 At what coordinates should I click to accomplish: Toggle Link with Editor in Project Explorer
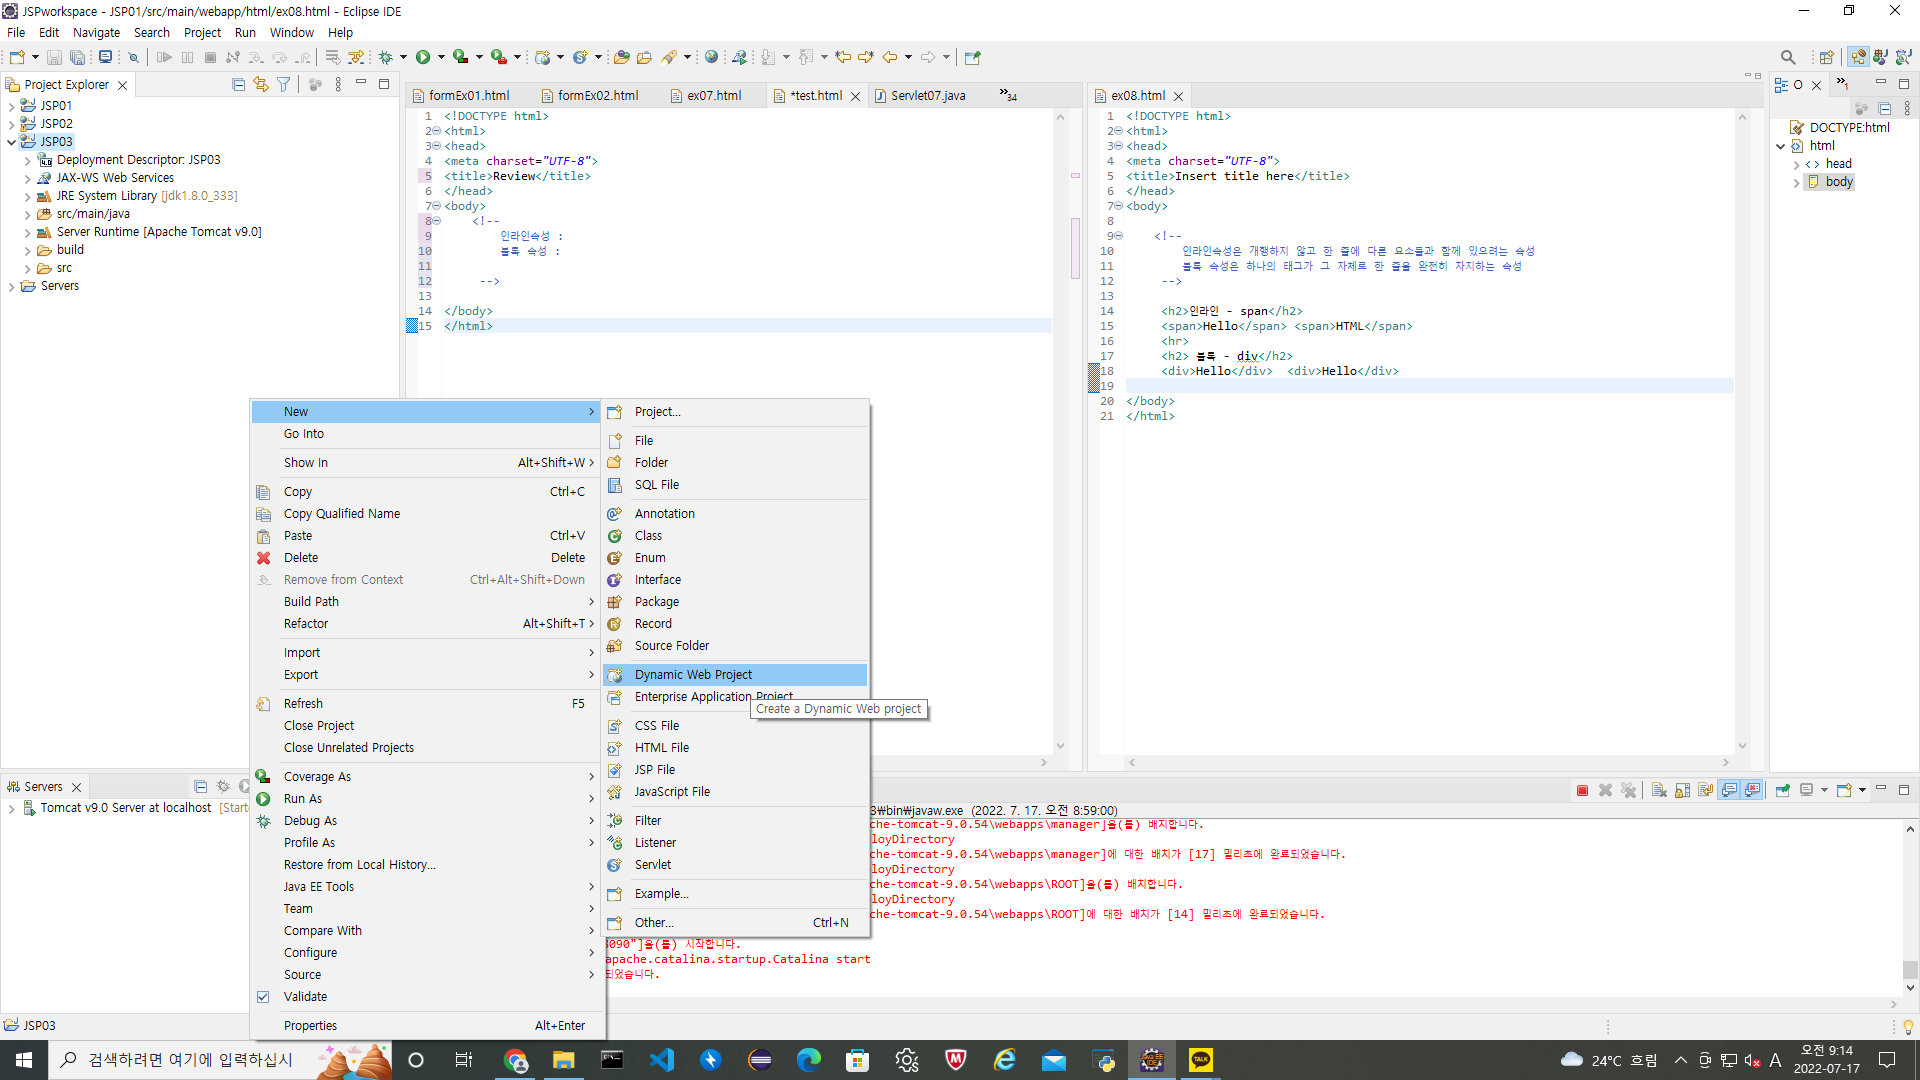click(260, 85)
